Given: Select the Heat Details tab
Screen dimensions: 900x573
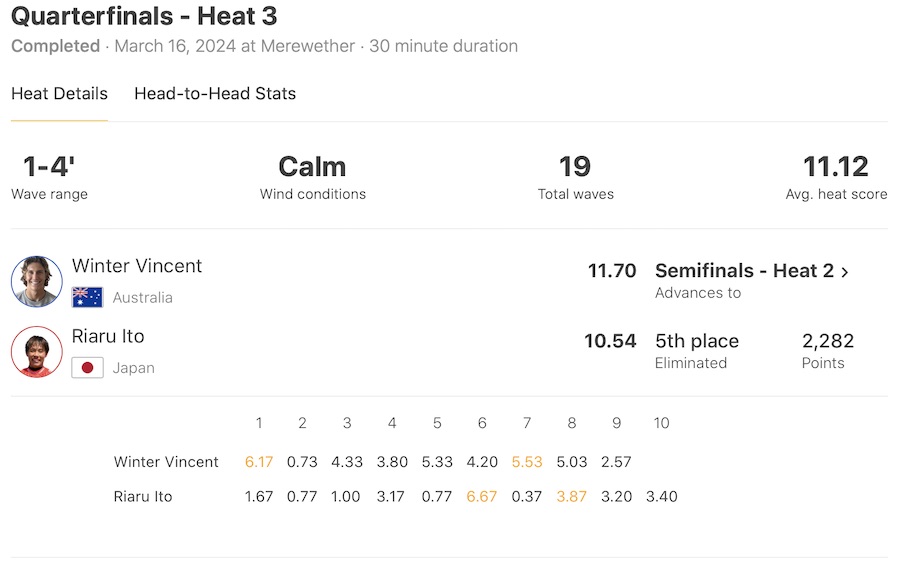Looking at the screenshot, I should (59, 94).
